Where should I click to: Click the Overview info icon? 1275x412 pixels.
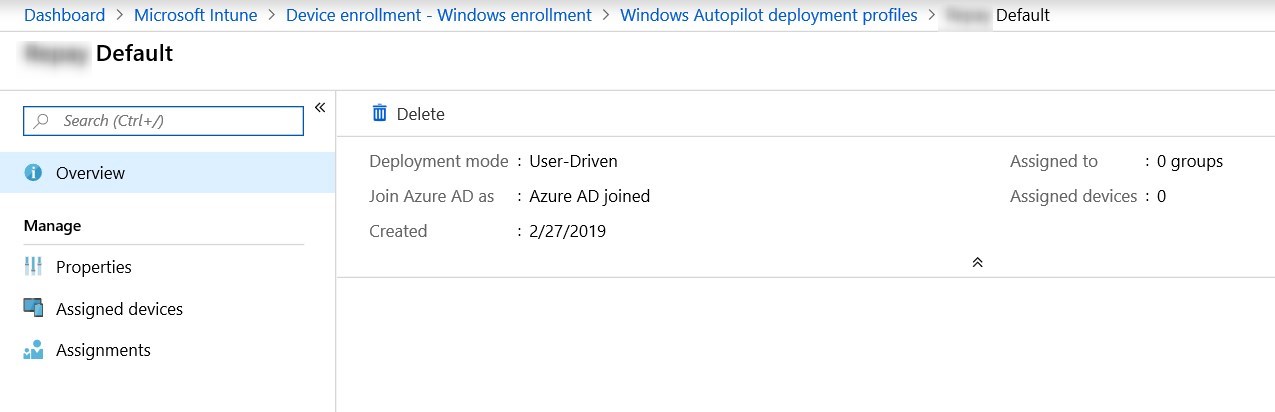(x=33, y=172)
